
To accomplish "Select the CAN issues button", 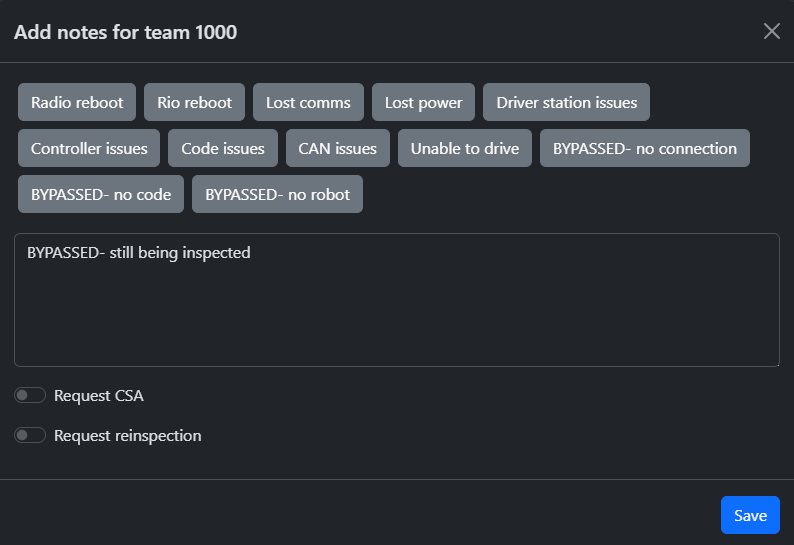I will [x=338, y=148].
